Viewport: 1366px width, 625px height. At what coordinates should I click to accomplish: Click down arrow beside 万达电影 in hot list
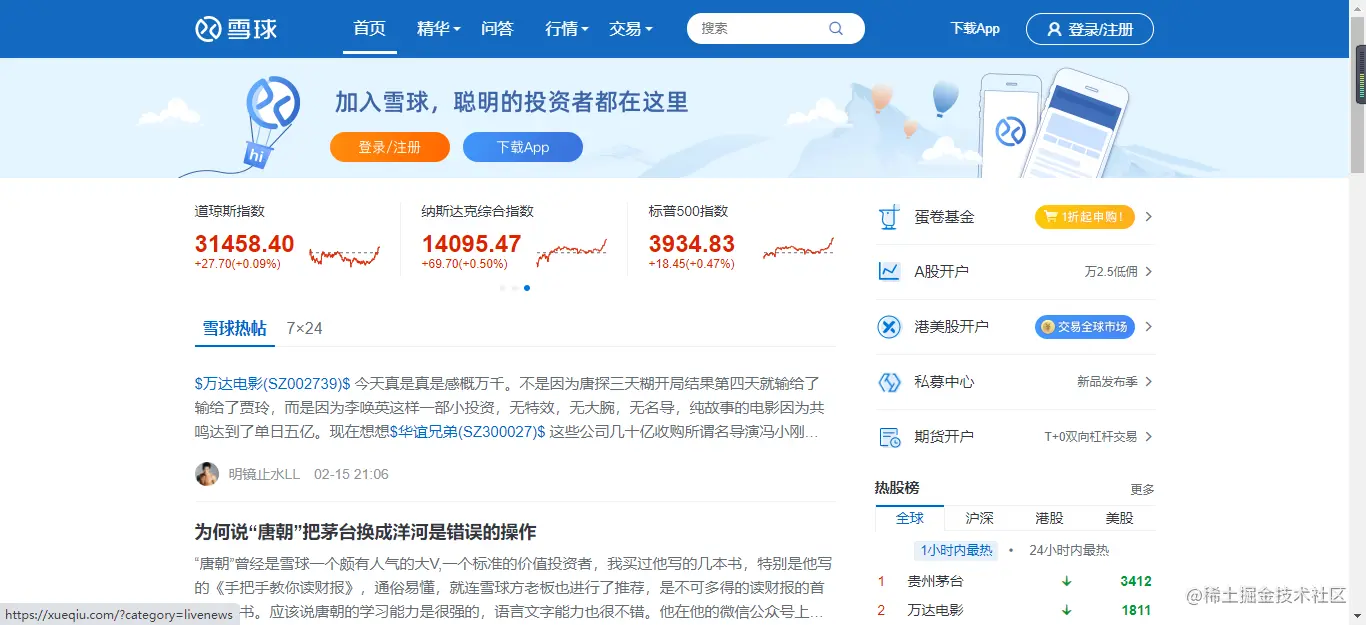pos(1067,610)
